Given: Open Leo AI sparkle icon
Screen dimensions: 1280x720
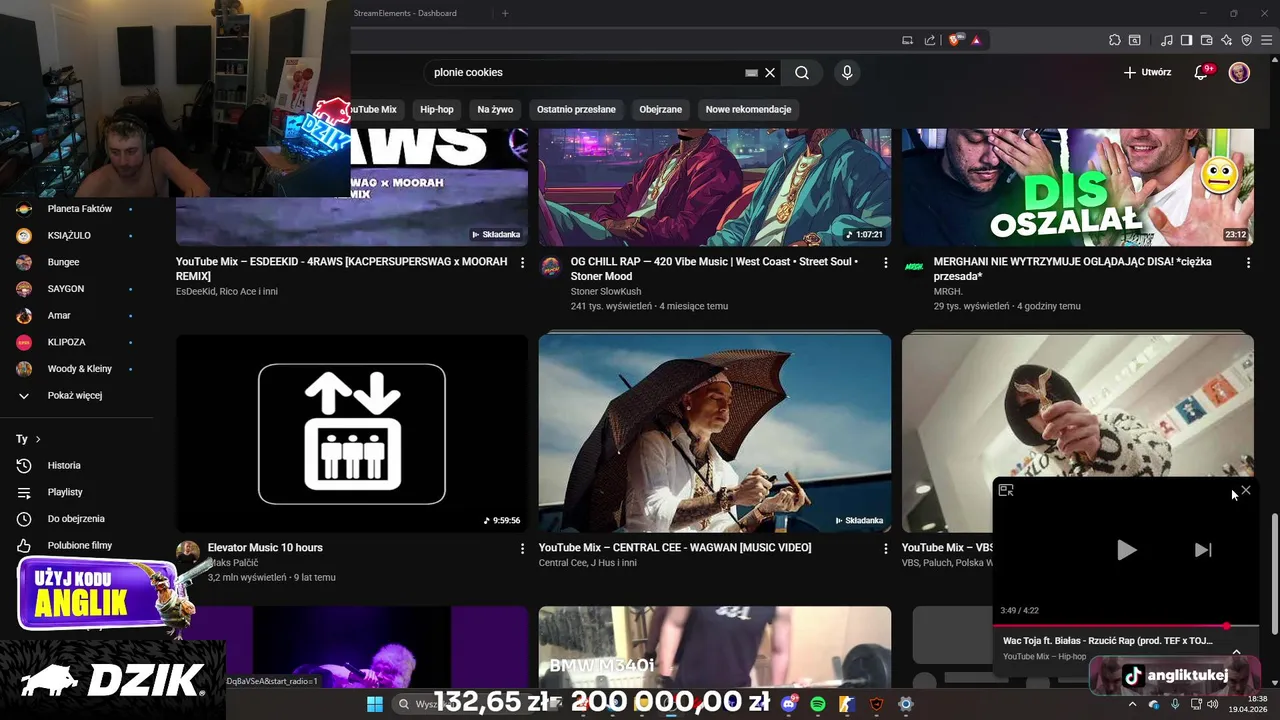Looking at the screenshot, I should 1226,40.
